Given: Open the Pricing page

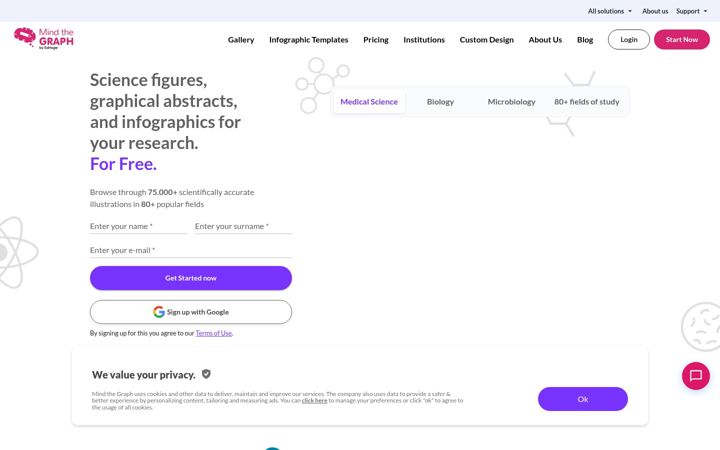Looking at the screenshot, I should click(x=376, y=39).
